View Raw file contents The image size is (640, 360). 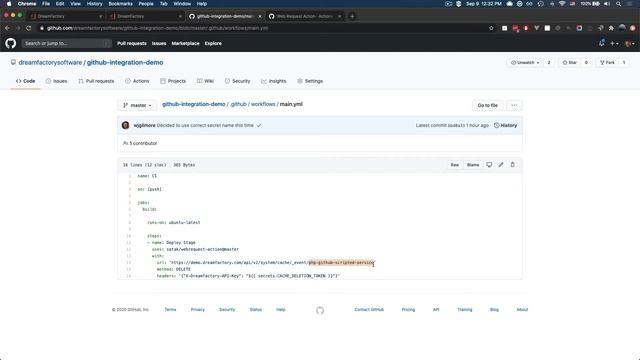pos(455,165)
